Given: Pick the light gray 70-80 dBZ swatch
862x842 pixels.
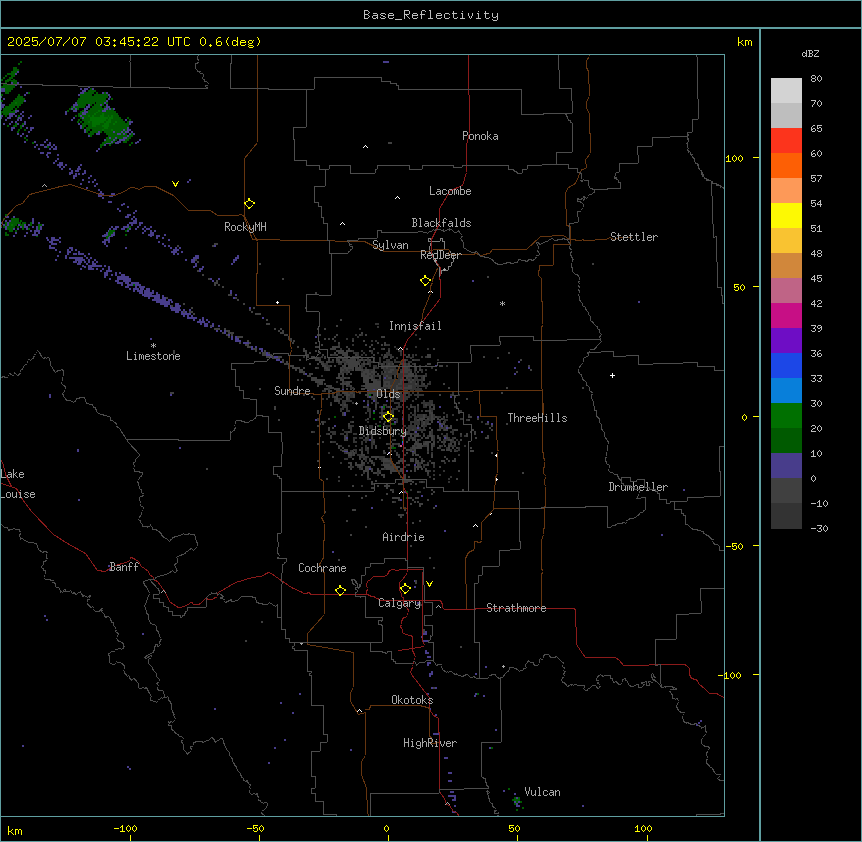Looking at the screenshot, I should click(786, 91).
